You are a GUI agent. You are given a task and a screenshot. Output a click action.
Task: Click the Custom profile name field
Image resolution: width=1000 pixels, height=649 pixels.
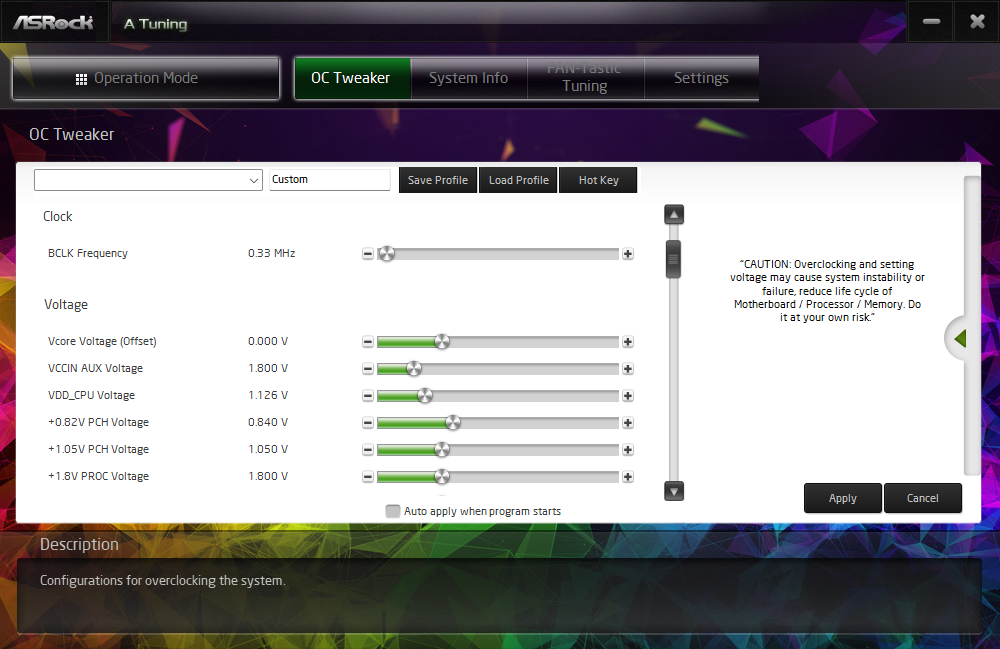coord(330,180)
